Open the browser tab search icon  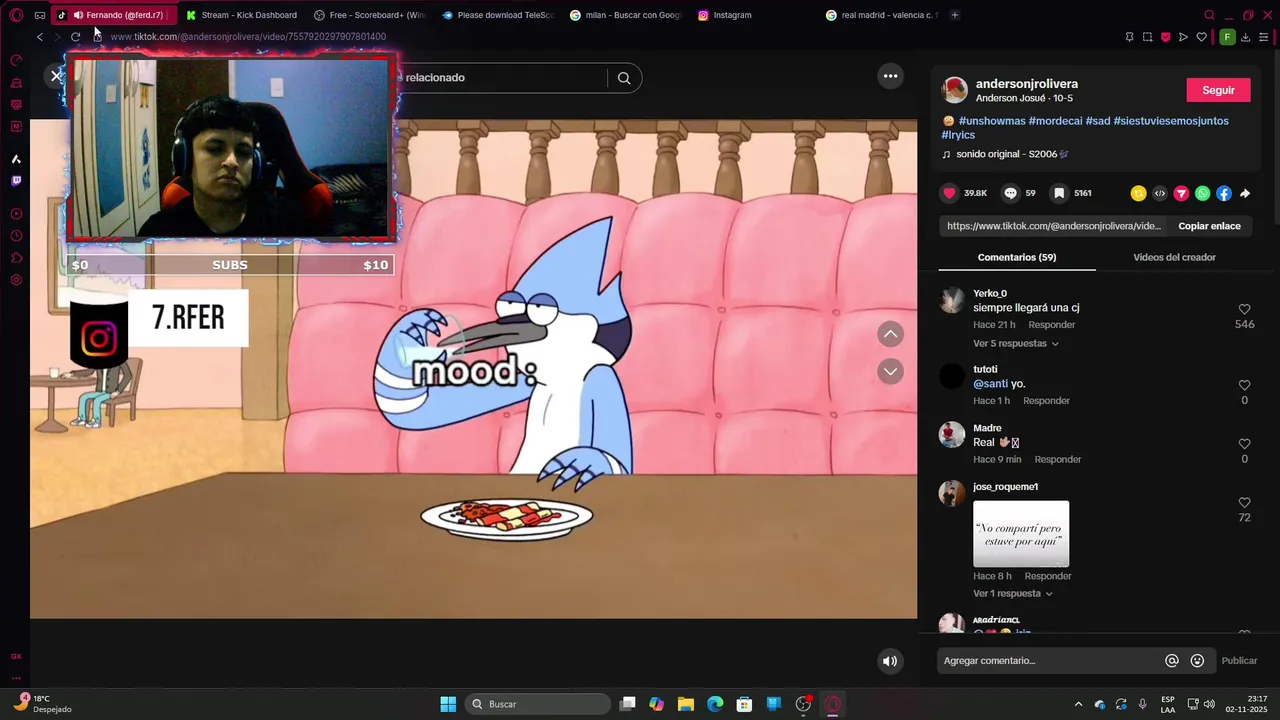(1209, 15)
